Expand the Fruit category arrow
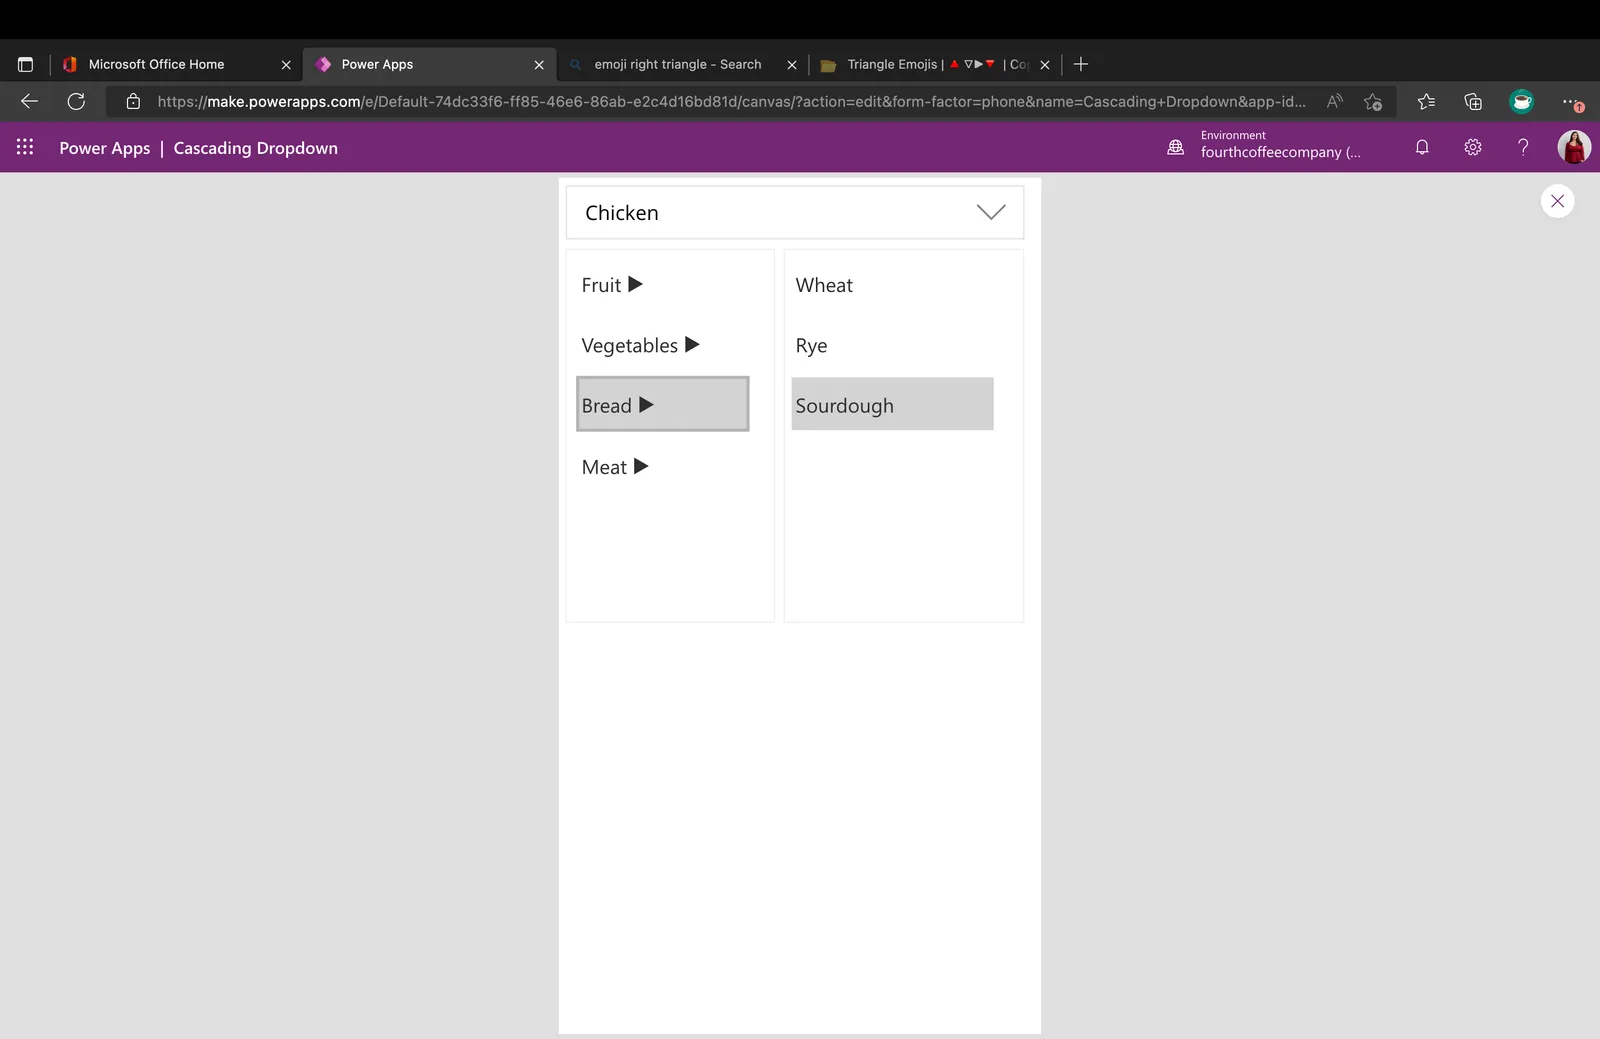 [x=635, y=284]
